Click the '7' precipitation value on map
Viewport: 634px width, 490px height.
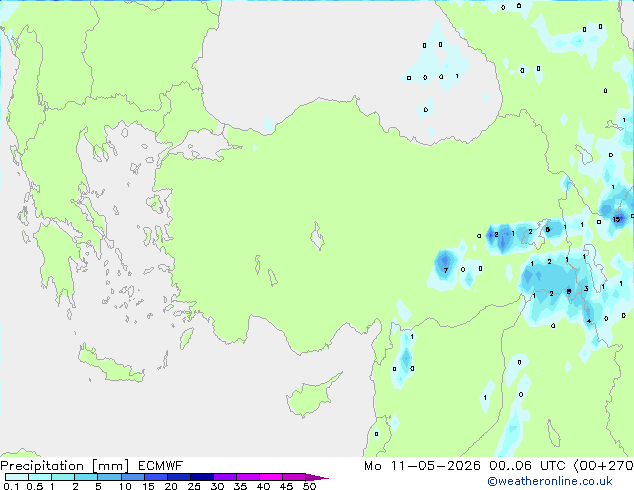tap(446, 270)
